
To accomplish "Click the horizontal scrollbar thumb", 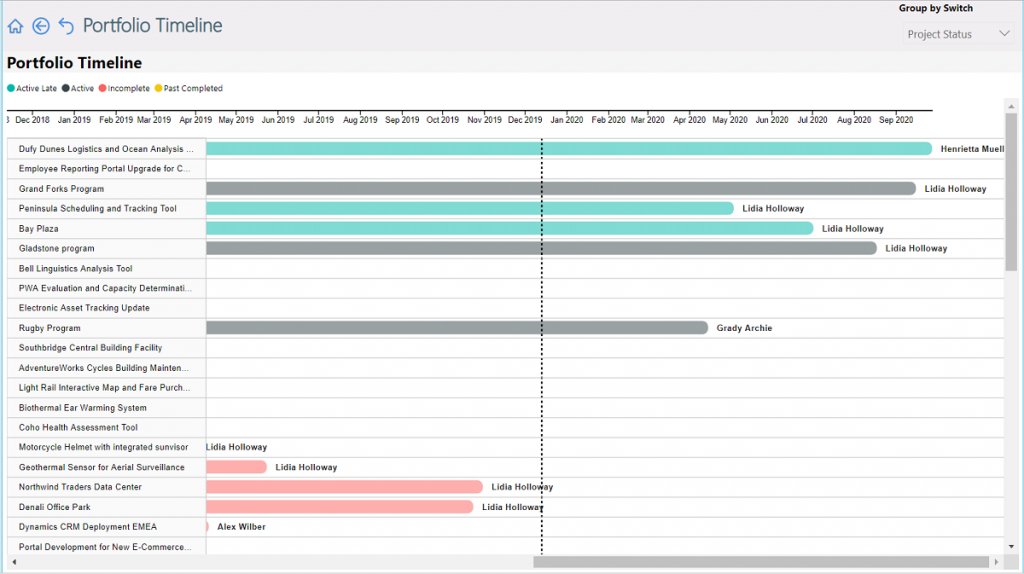I will coord(761,562).
